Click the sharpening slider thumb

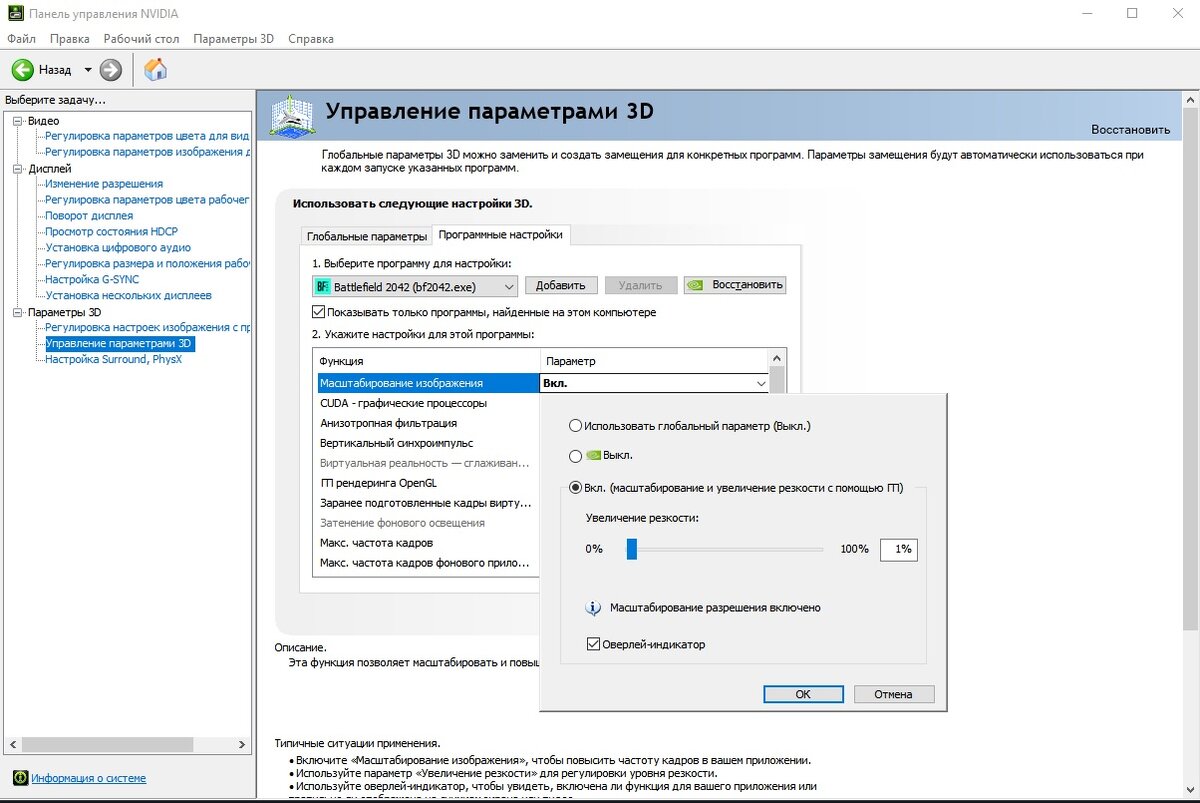click(632, 549)
